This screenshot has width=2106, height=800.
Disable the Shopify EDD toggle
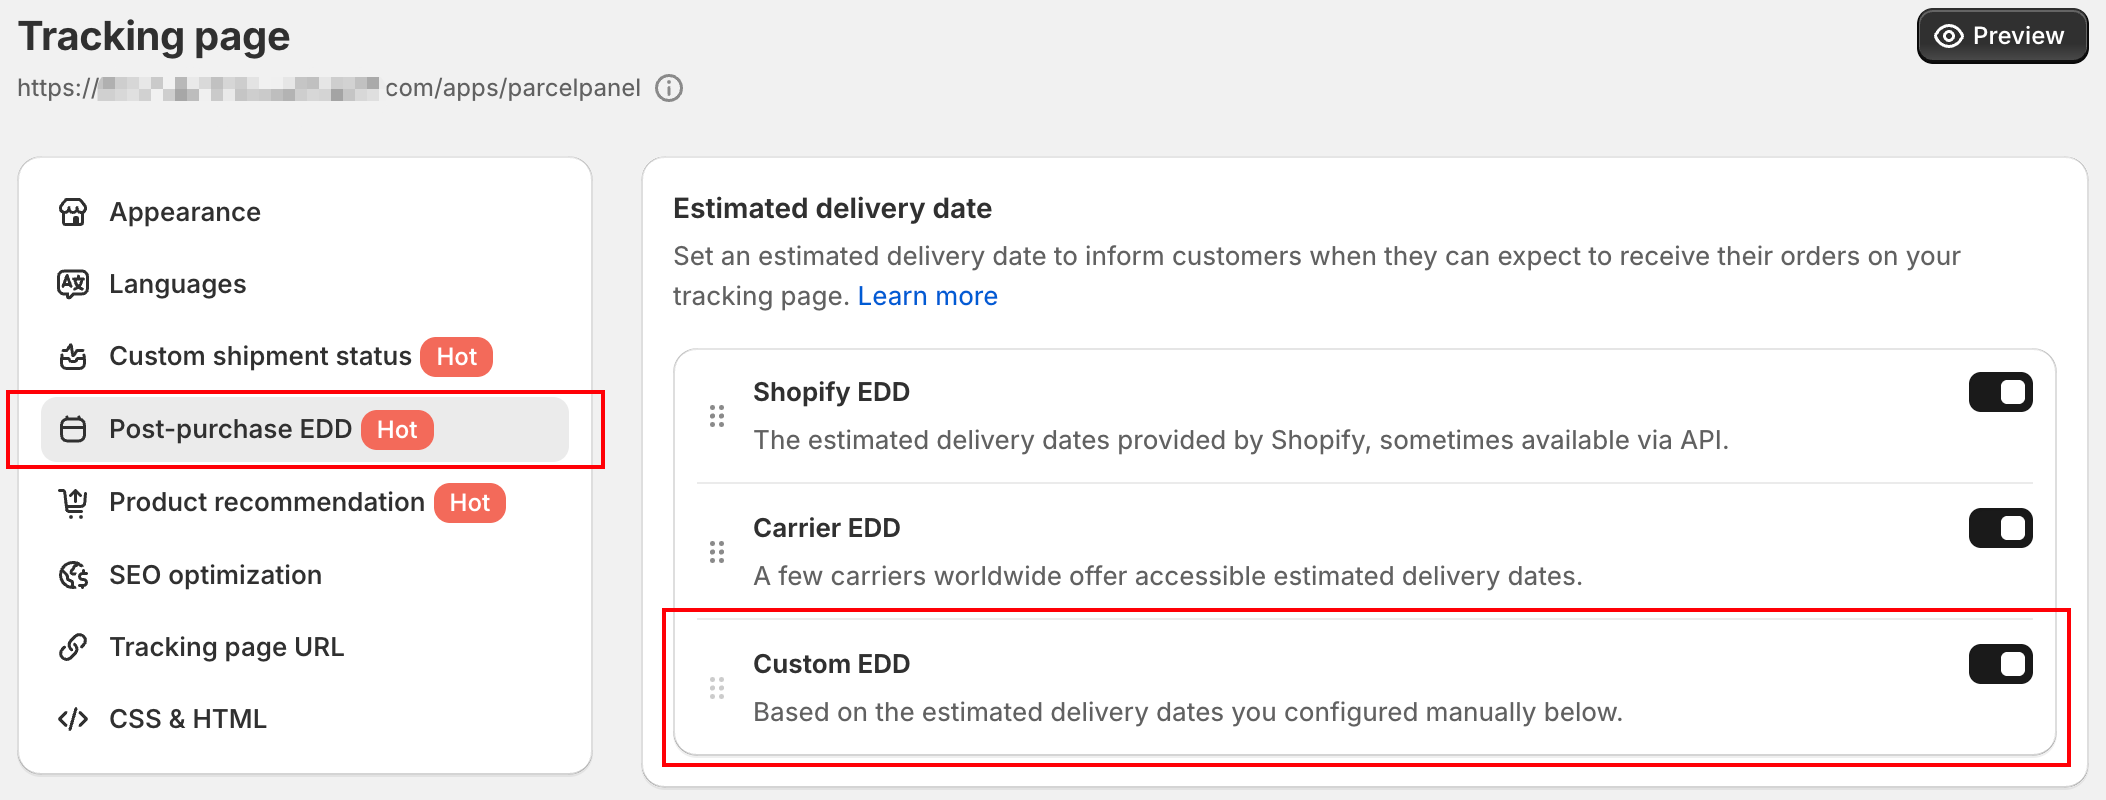[x=2000, y=392]
